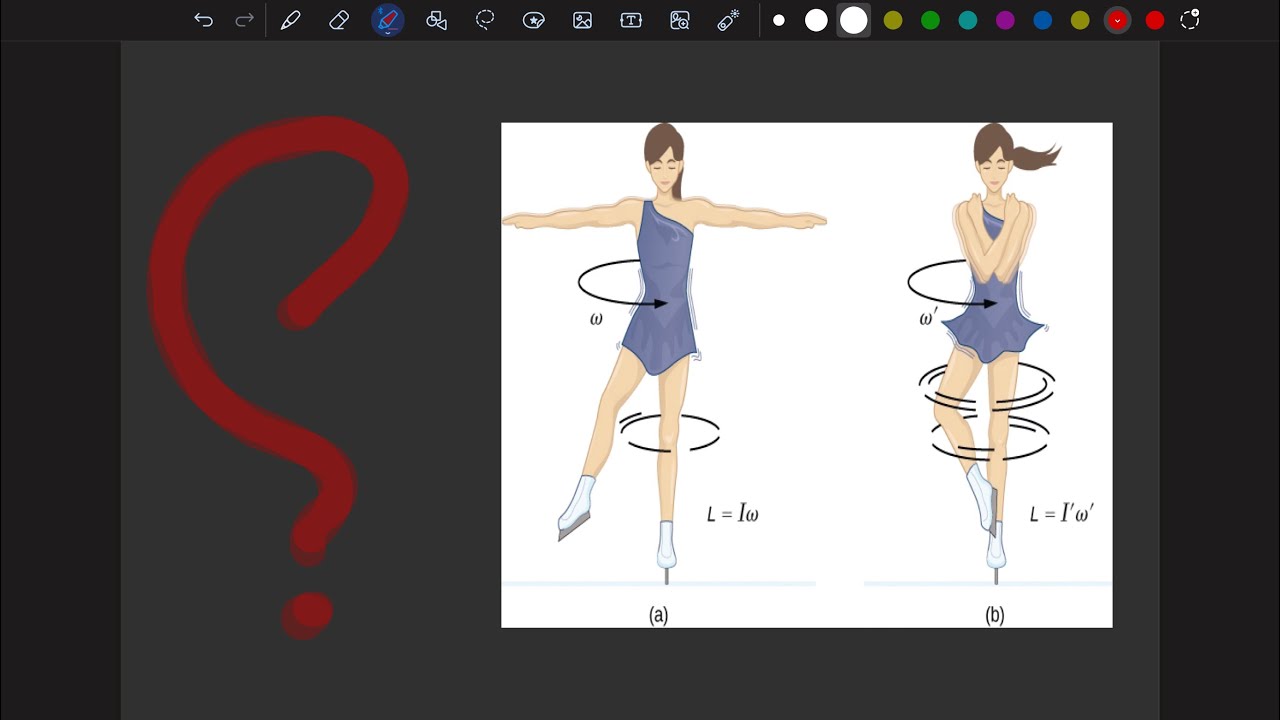
Task: Select the Pen tool
Action: (x=291, y=20)
